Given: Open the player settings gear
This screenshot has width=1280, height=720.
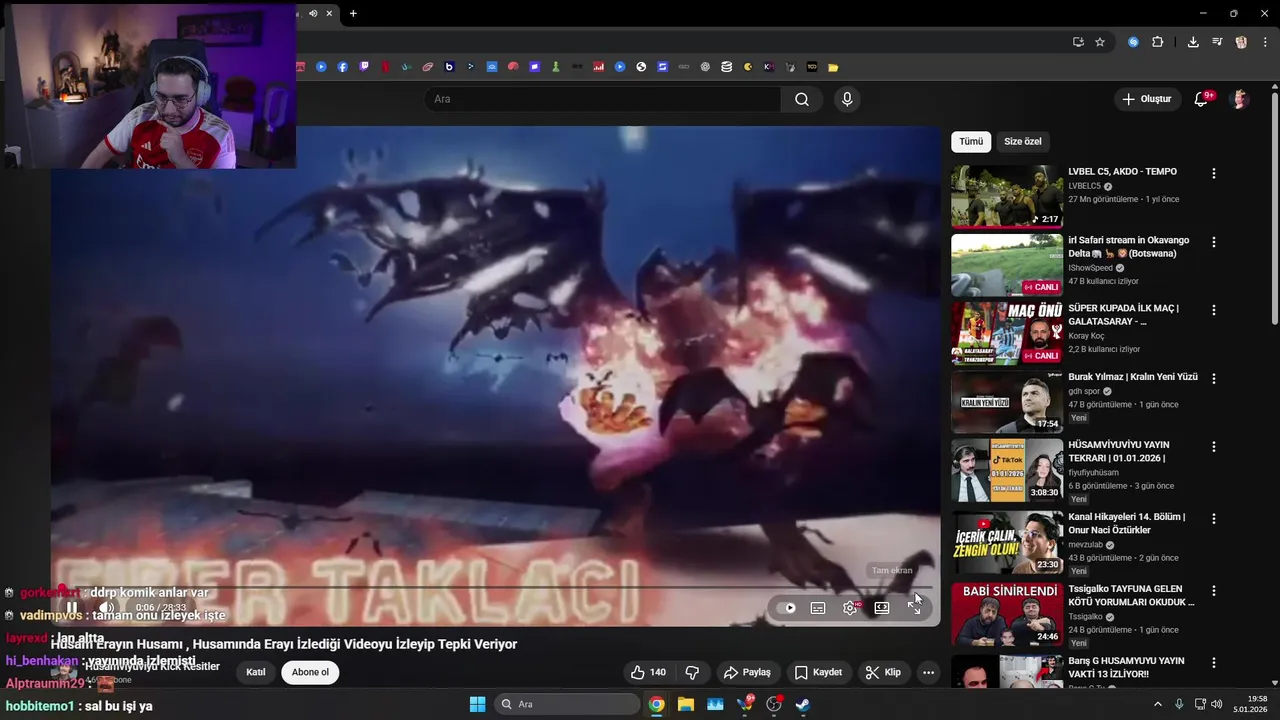Looking at the screenshot, I should point(850,608).
